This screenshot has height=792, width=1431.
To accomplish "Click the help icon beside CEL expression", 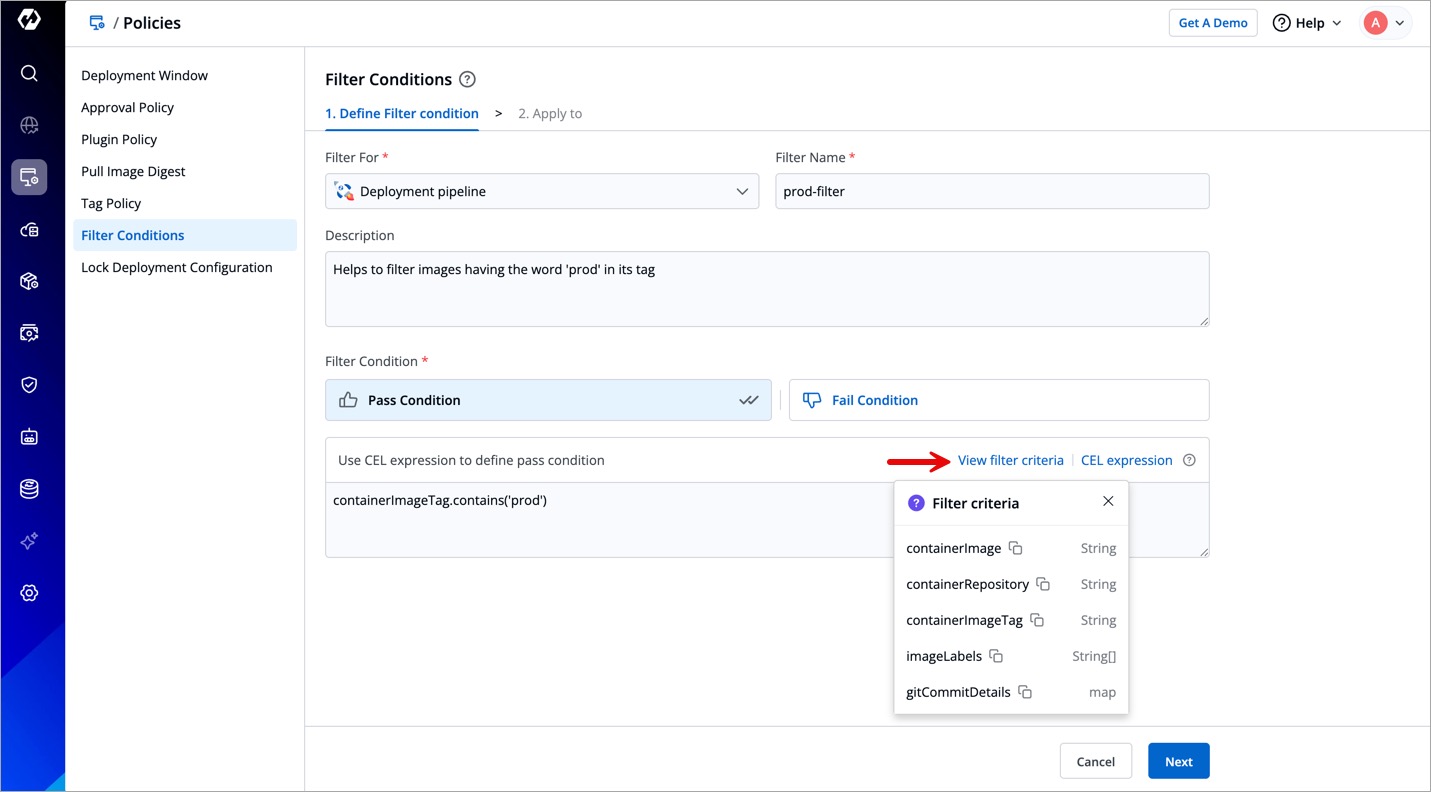I will pyautogui.click(x=1189, y=460).
